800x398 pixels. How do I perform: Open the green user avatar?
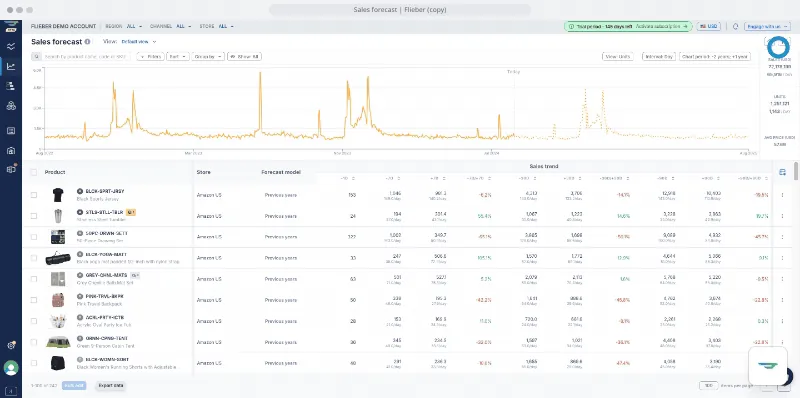(11, 367)
